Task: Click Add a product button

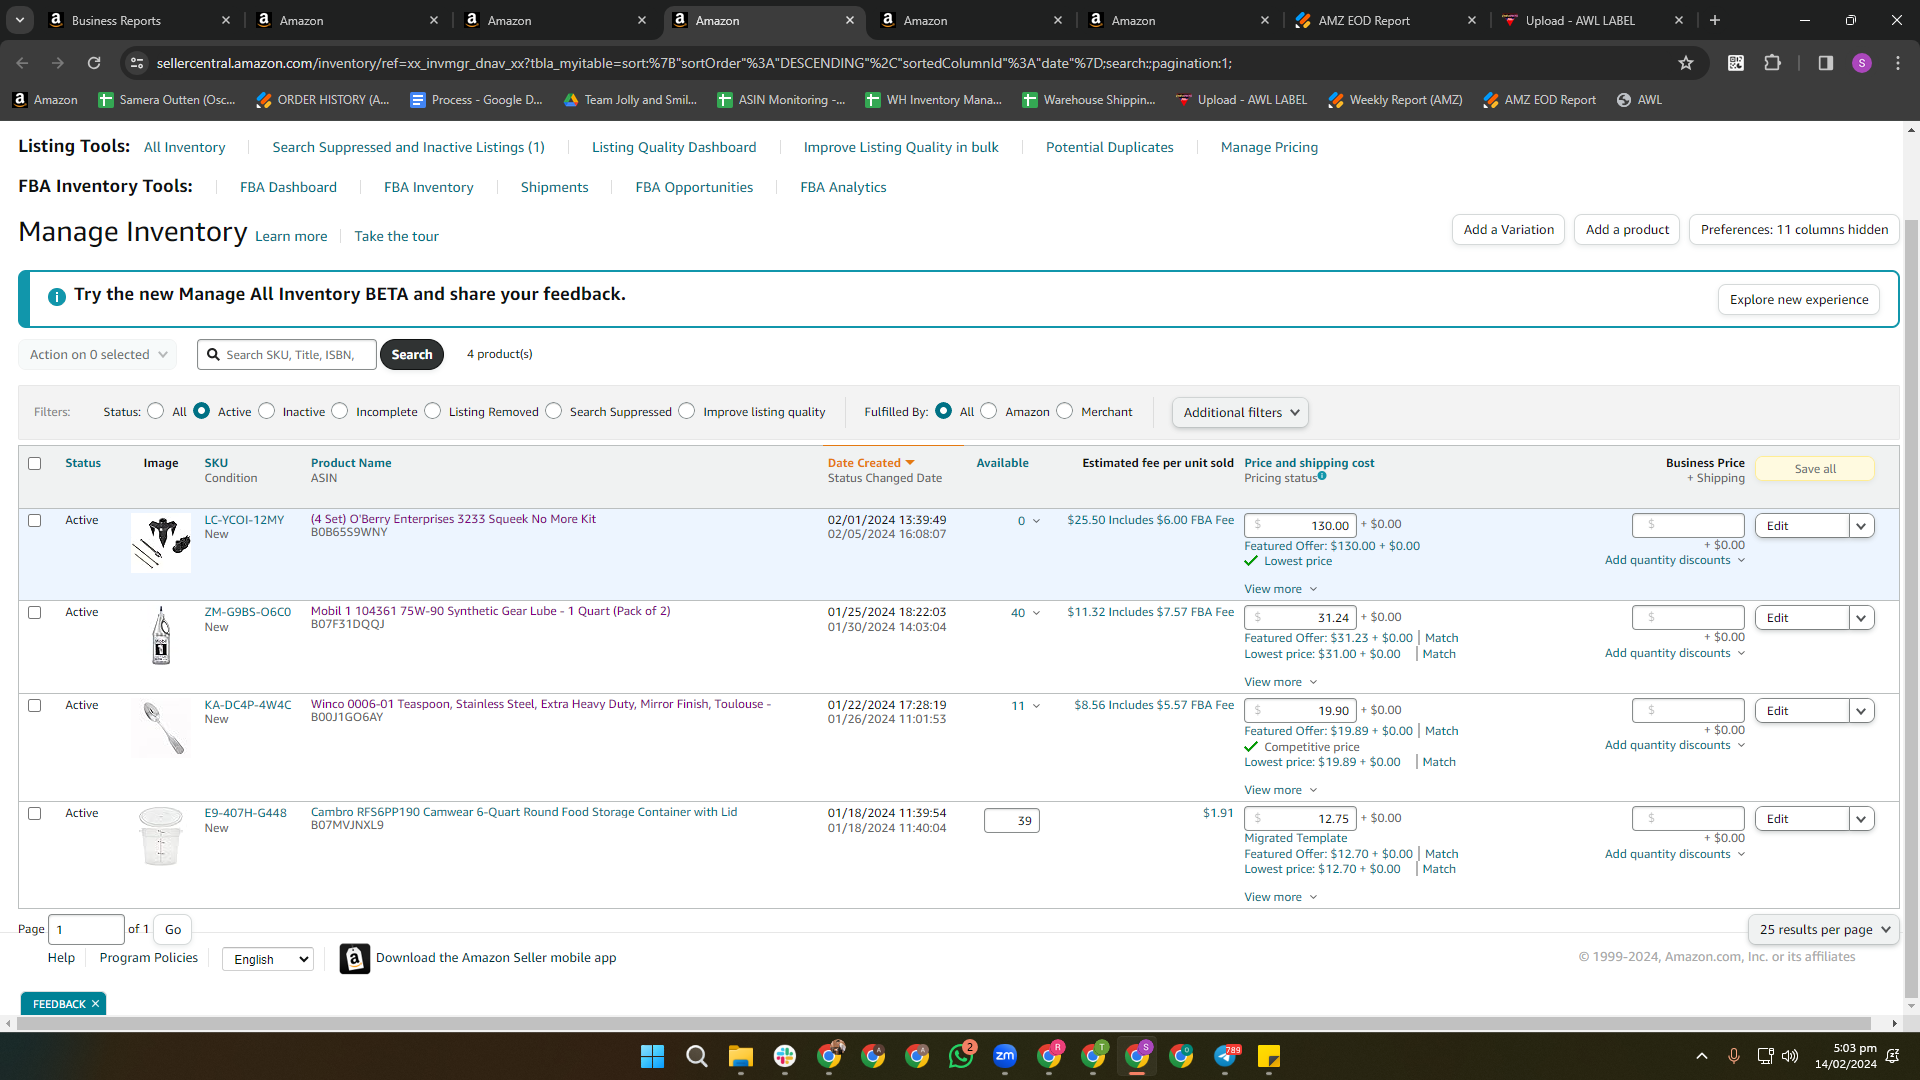Action: click(x=1627, y=230)
